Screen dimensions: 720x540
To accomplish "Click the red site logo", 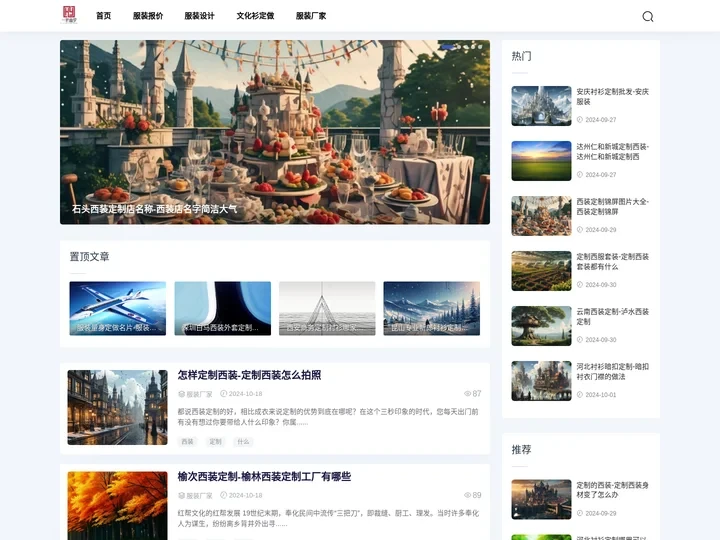I will [69, 15].
